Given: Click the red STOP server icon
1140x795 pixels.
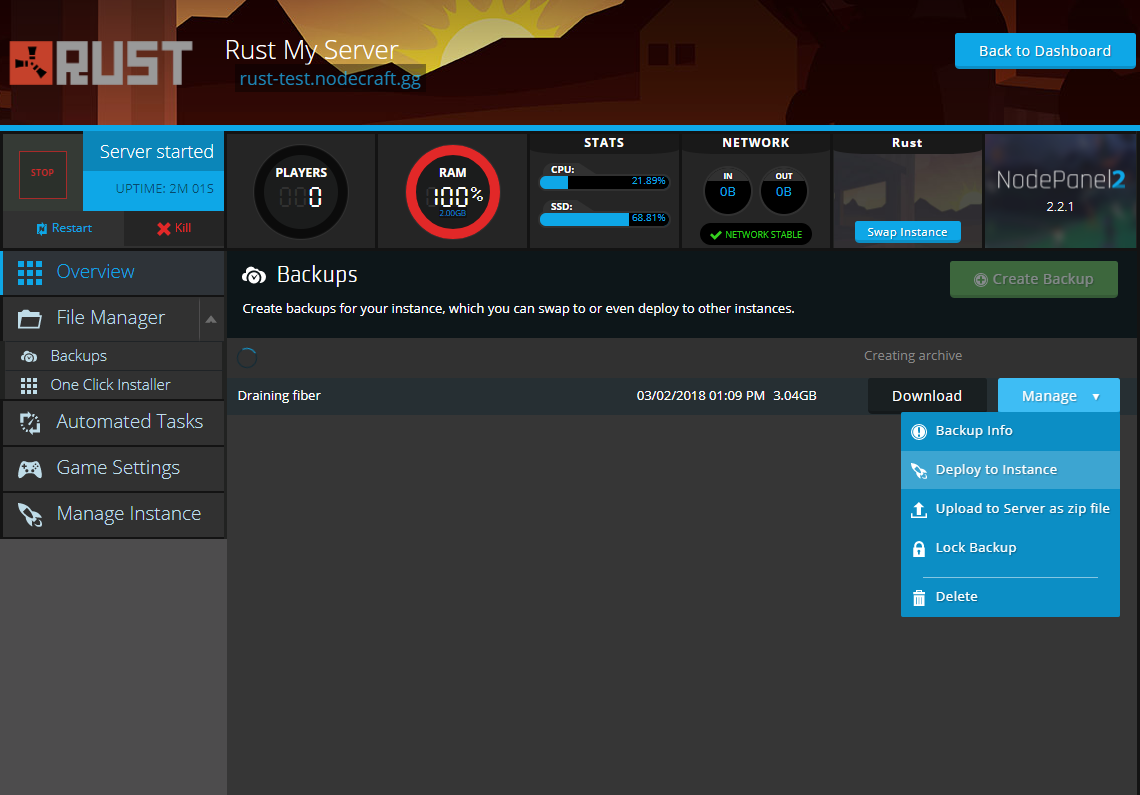Looking at the screenshot, I should [42, 173].
